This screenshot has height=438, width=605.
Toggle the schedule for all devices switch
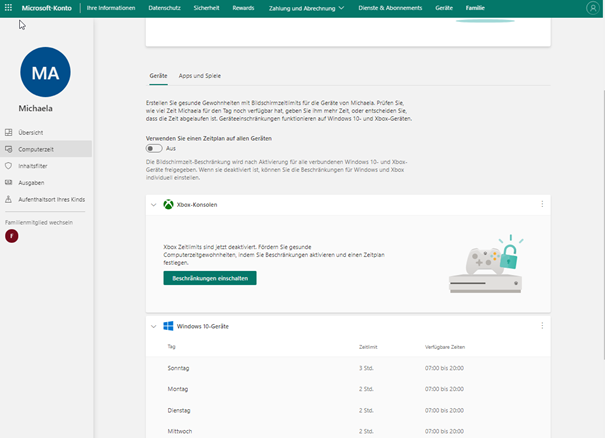153,148
